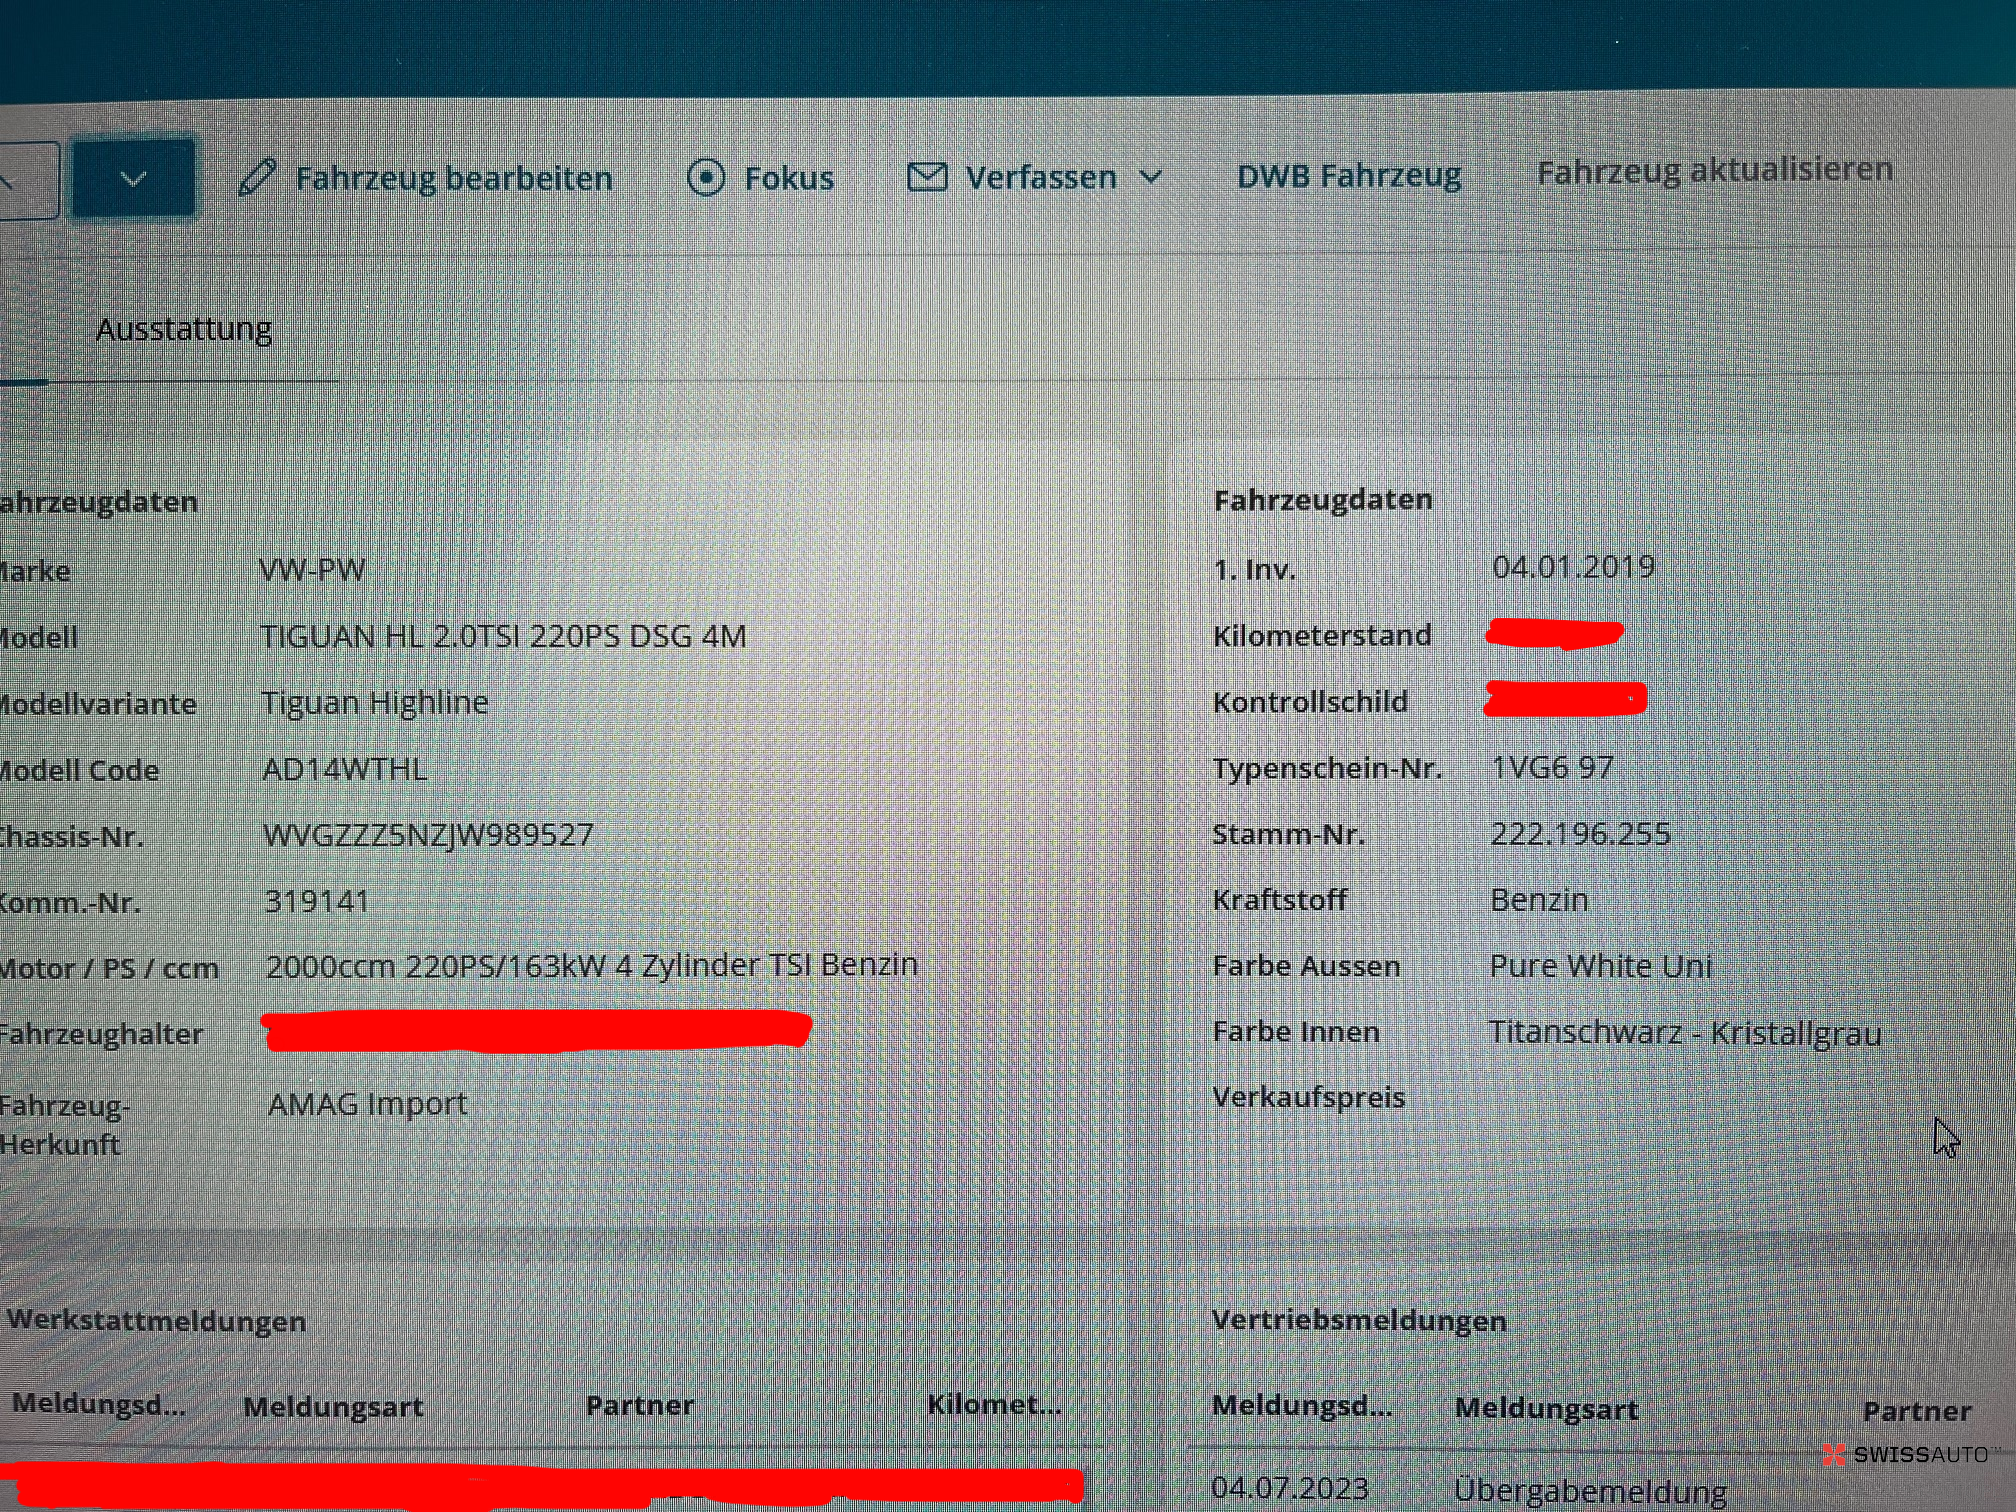Click Stamm-Nr. value 222.196.255
This screenshot has height=1512, width=2016.
1581,834
